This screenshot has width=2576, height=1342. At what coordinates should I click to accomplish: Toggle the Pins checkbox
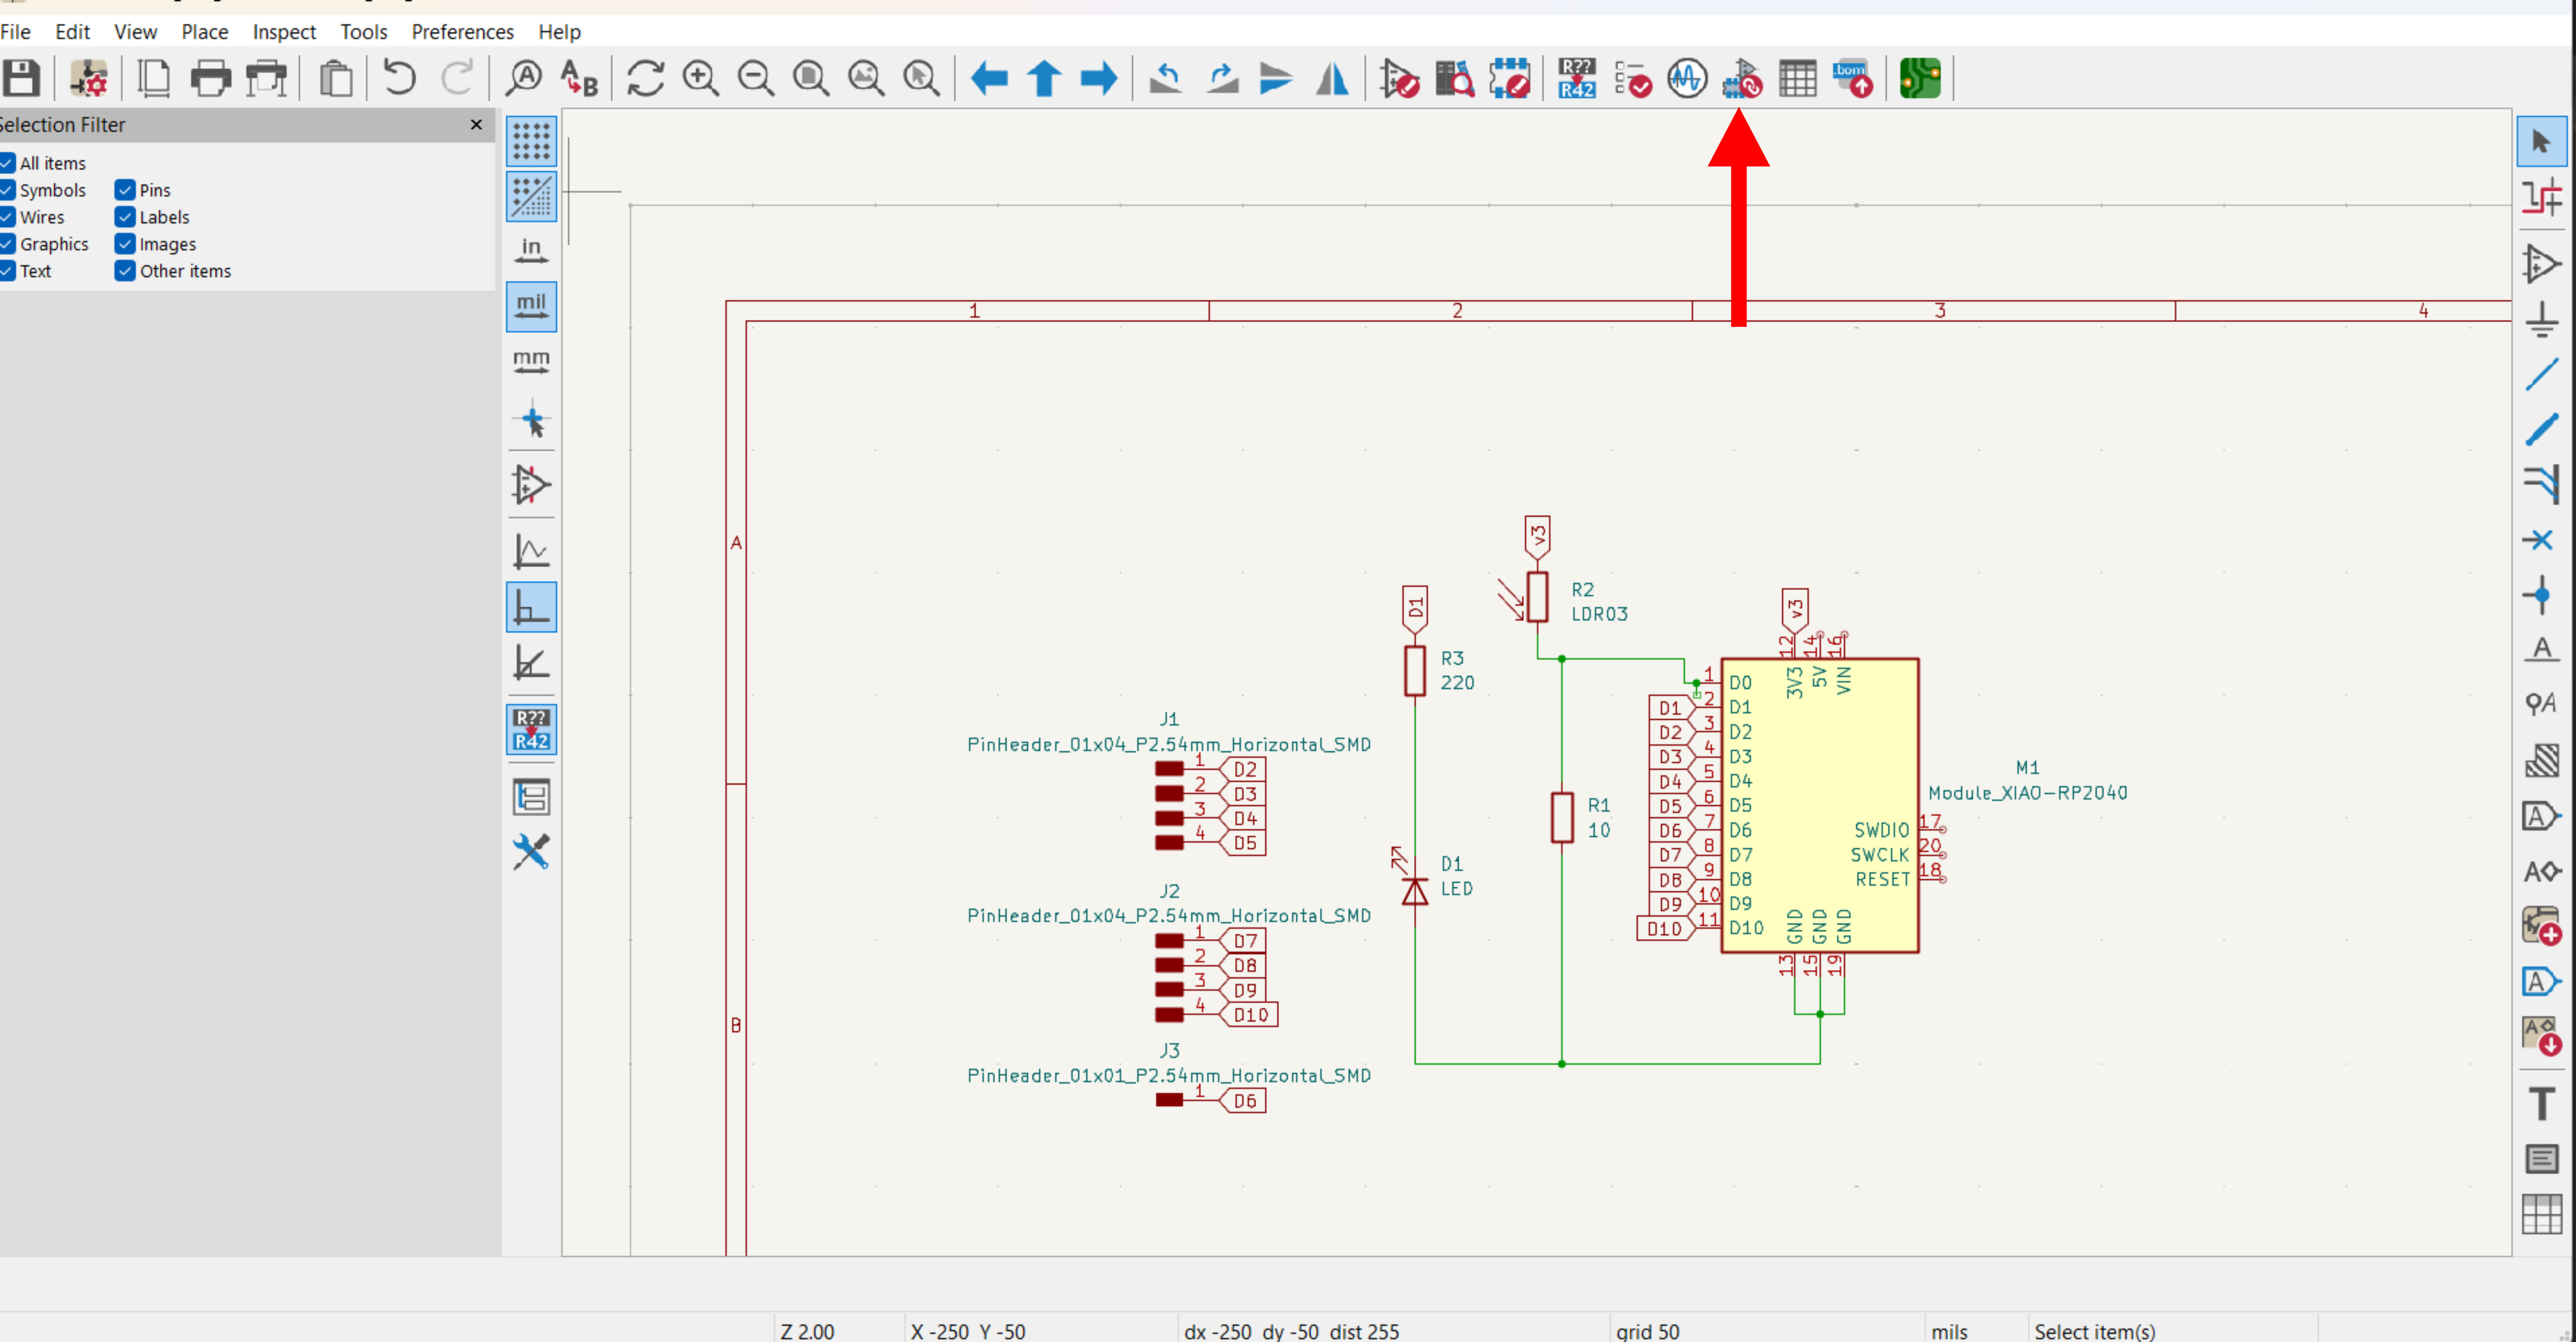125,190
